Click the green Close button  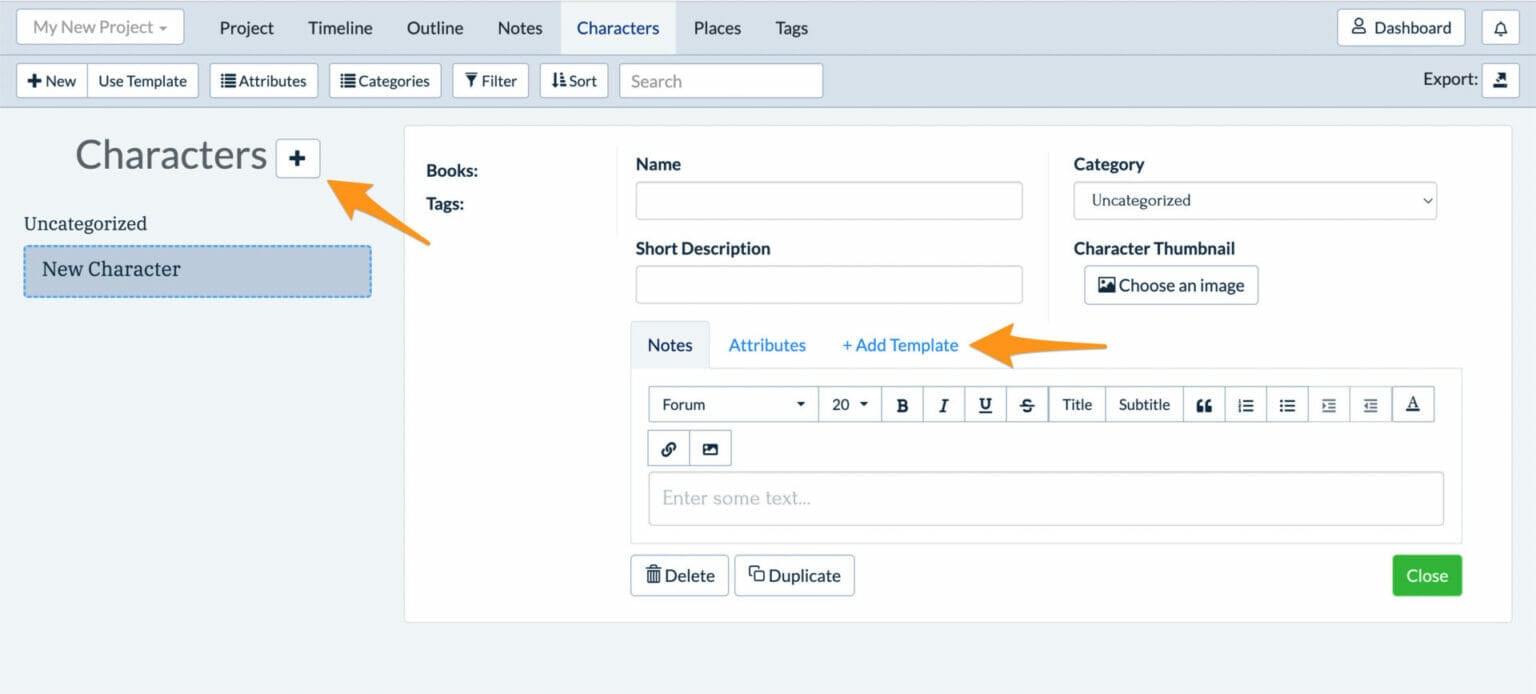pos(1426,576)
